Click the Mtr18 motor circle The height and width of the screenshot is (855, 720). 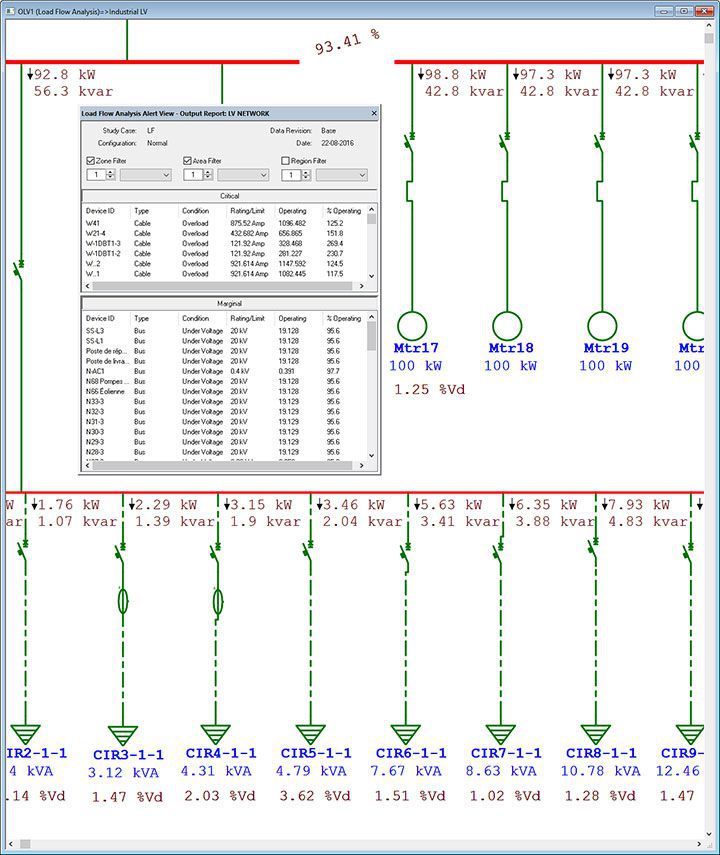pyautogui.click(x=507, y=325)
